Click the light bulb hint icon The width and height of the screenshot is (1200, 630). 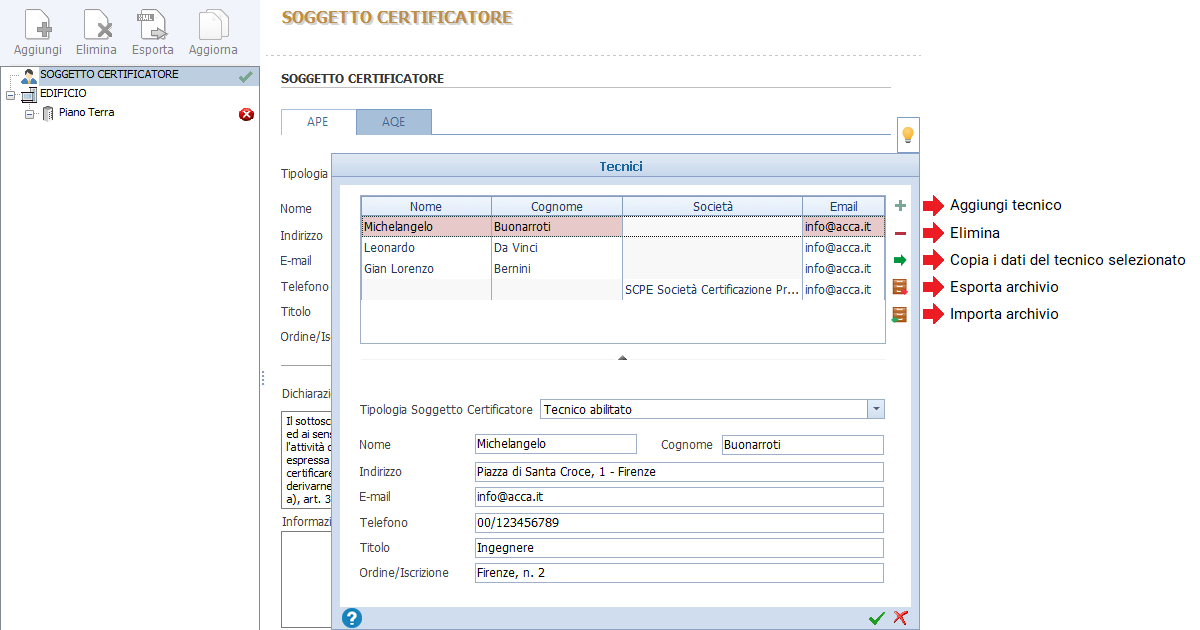pos(908,135)
